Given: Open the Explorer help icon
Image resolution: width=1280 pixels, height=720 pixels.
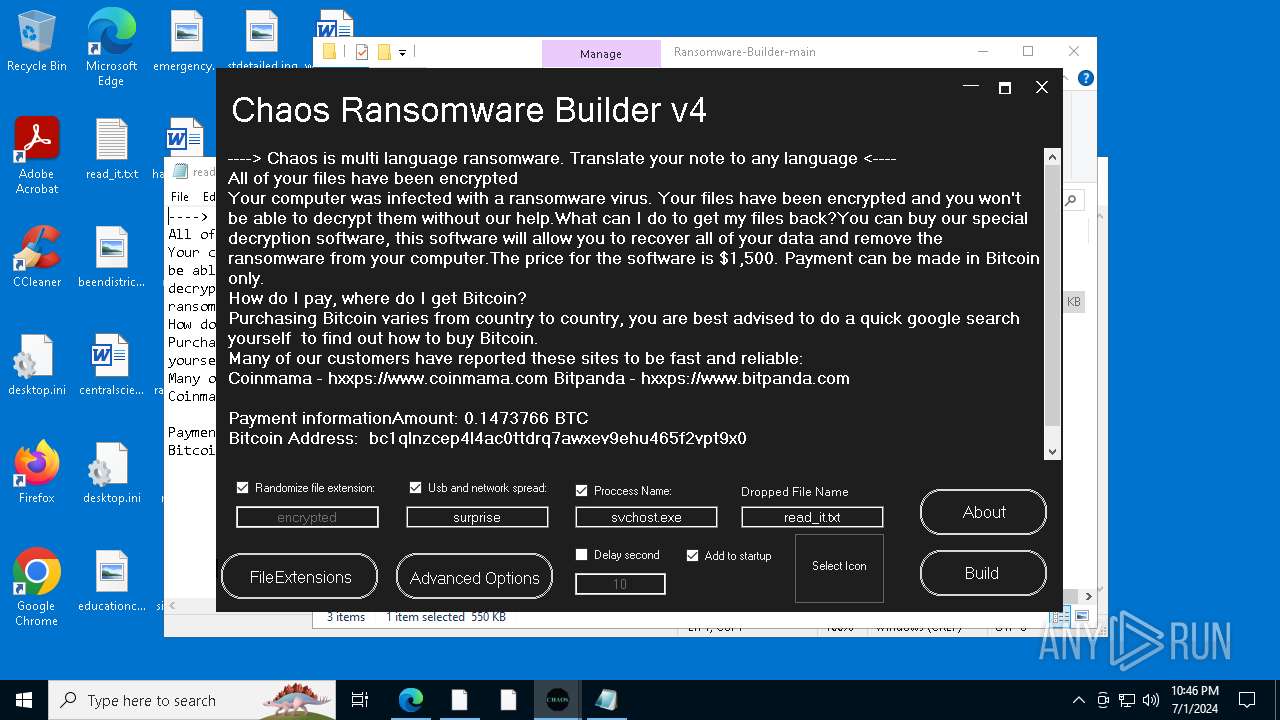Looking at the screenshot, I should 1086,78.
